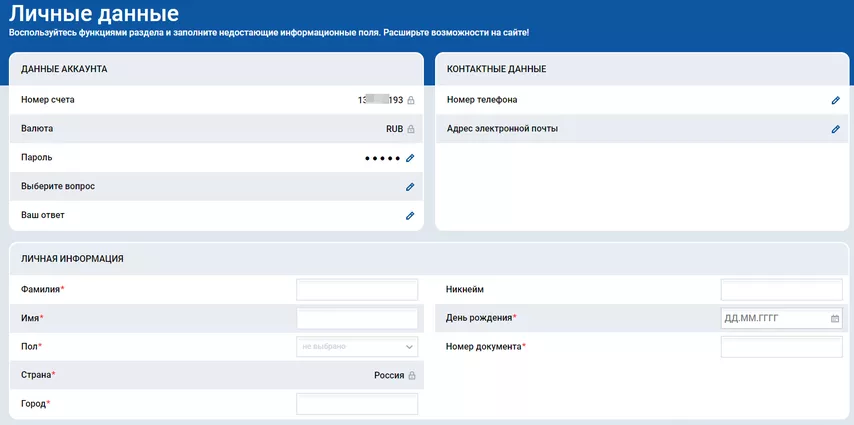Edit email address using pencil icon

(836, 129)
